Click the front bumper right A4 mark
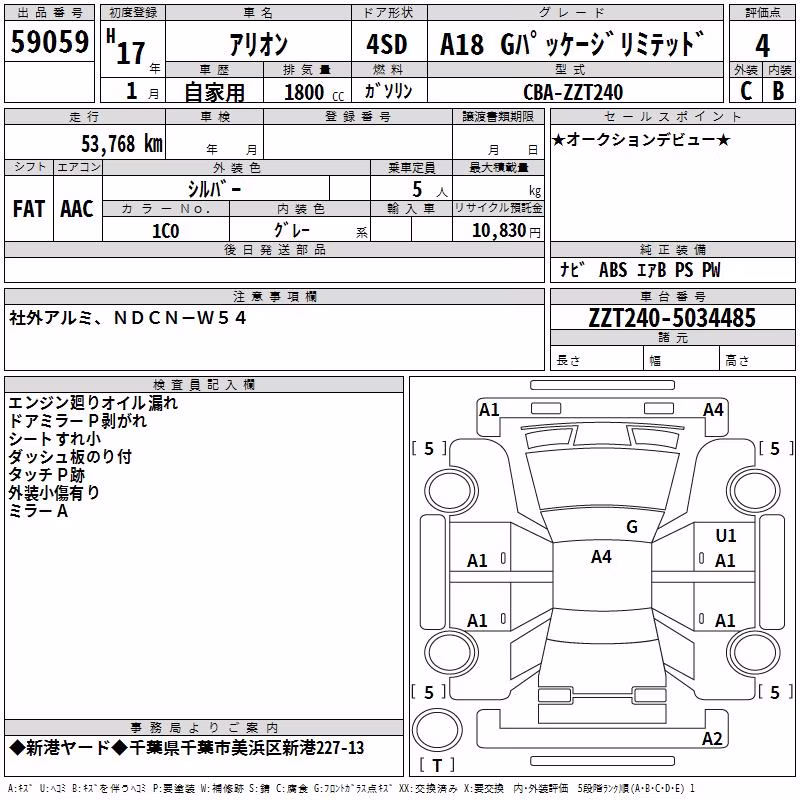This screenshot has width=800, height=800. (x=713, y=410)
